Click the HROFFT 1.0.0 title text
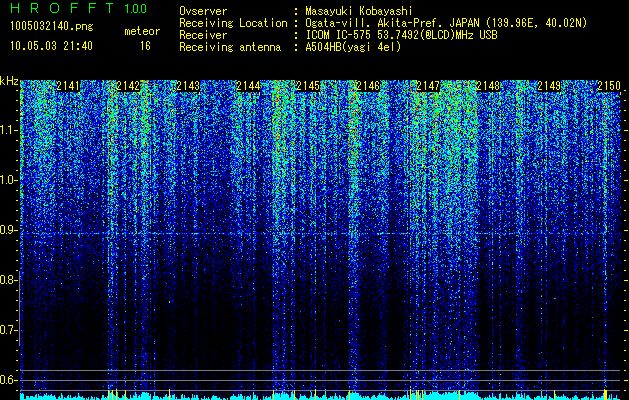 pyautogui.click(x=79, y=8)
